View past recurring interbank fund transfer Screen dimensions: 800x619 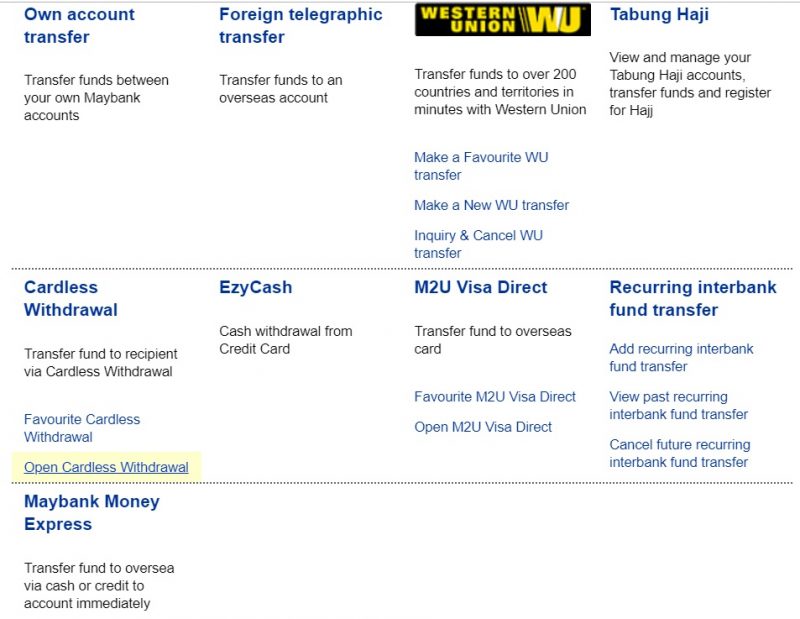(679, 406)
